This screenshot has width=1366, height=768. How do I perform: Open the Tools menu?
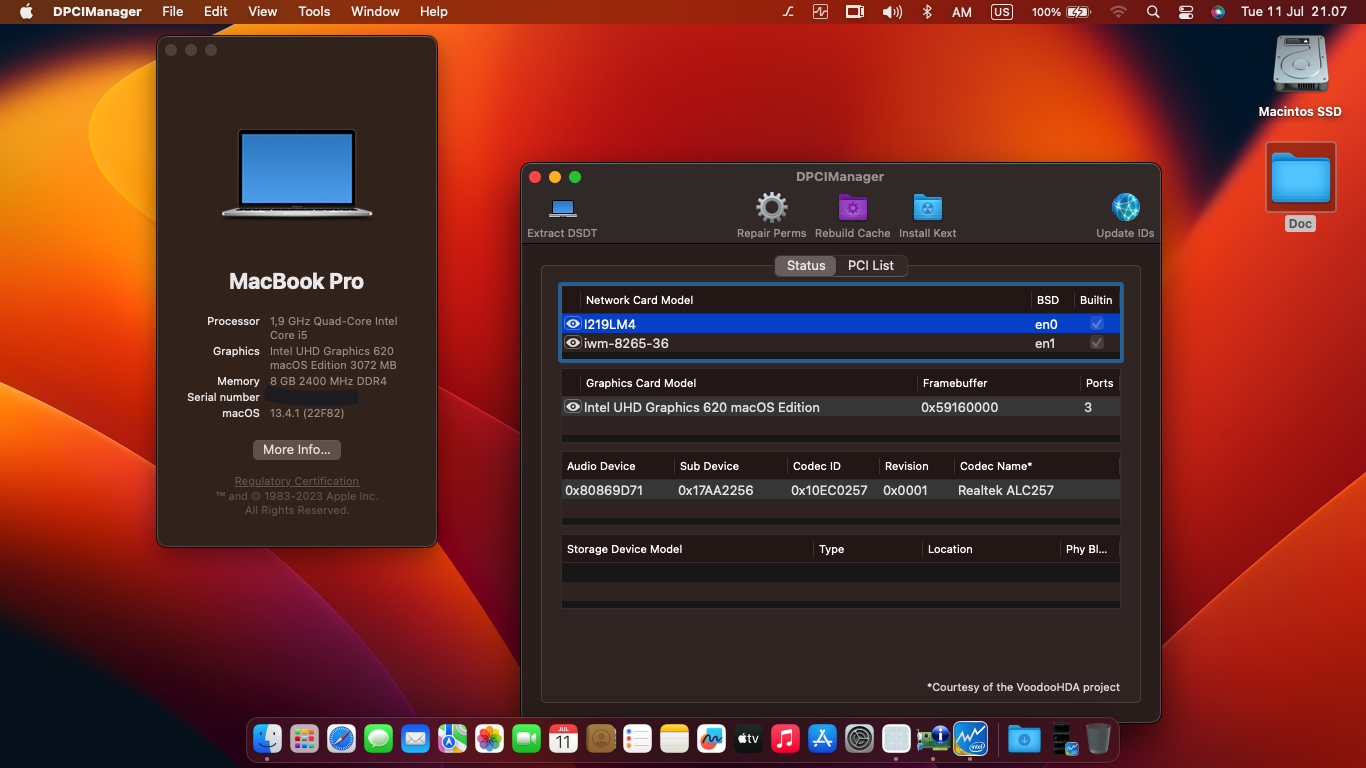coord(314,12)
